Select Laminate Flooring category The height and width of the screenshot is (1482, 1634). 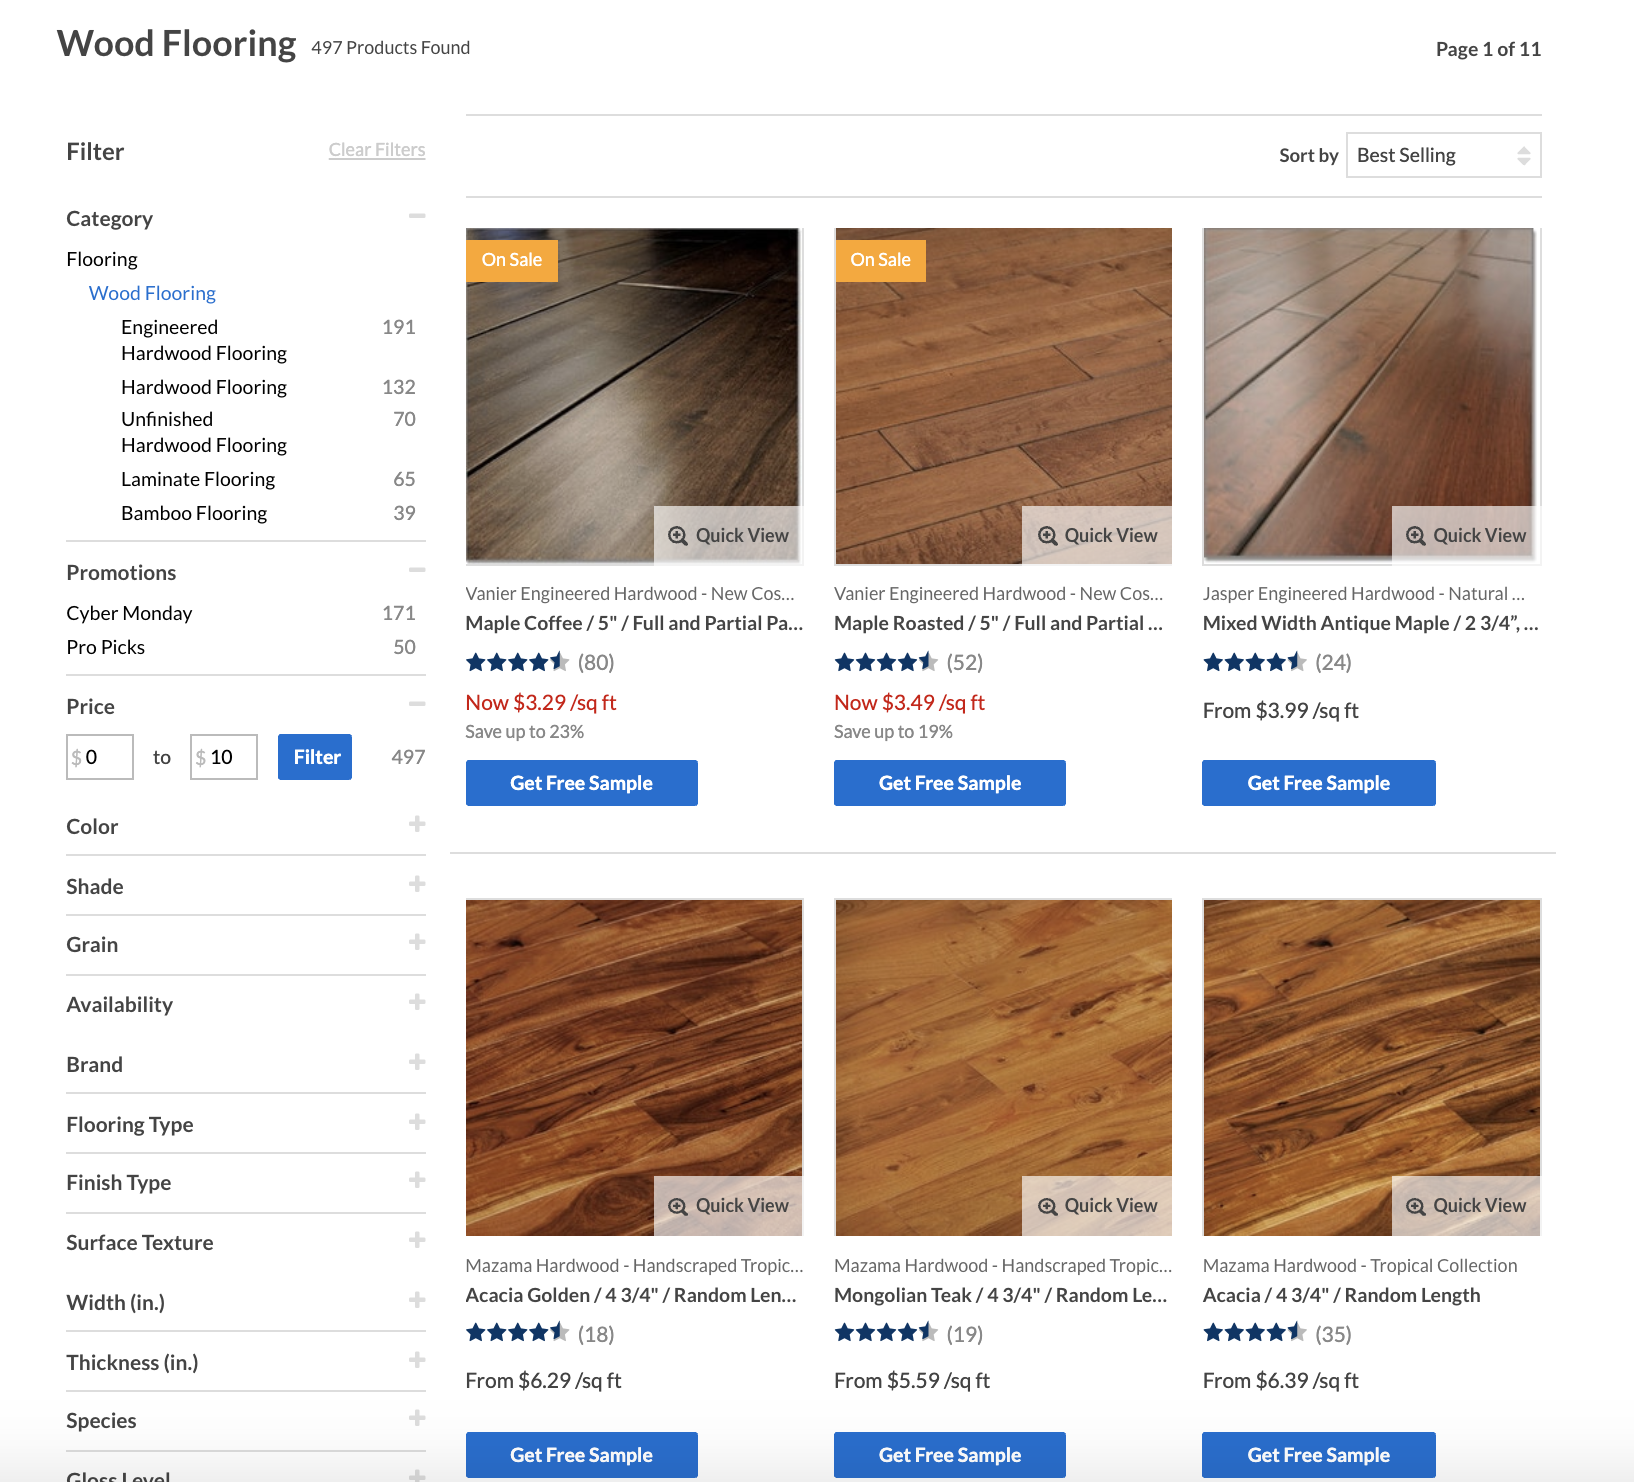pos(198,479)
